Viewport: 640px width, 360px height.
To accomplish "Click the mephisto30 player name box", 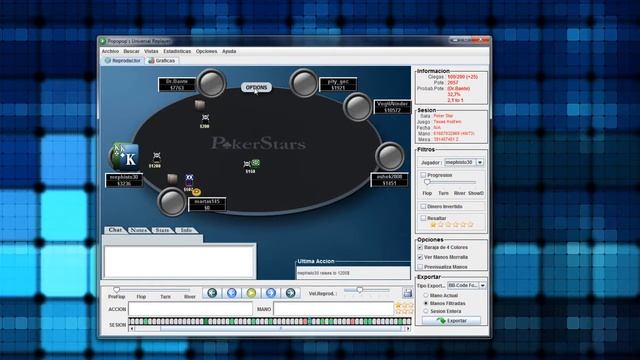I will (x=124, y=180).
